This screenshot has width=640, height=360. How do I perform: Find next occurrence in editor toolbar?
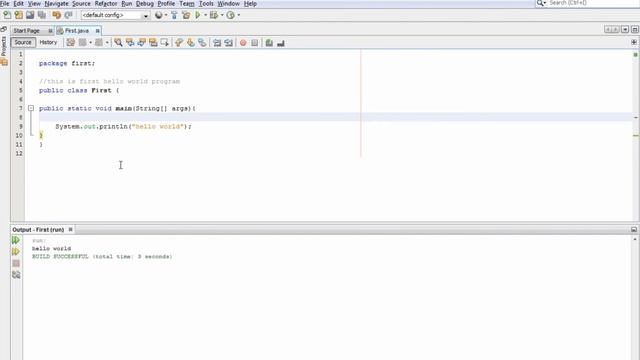tap(141, 42)
